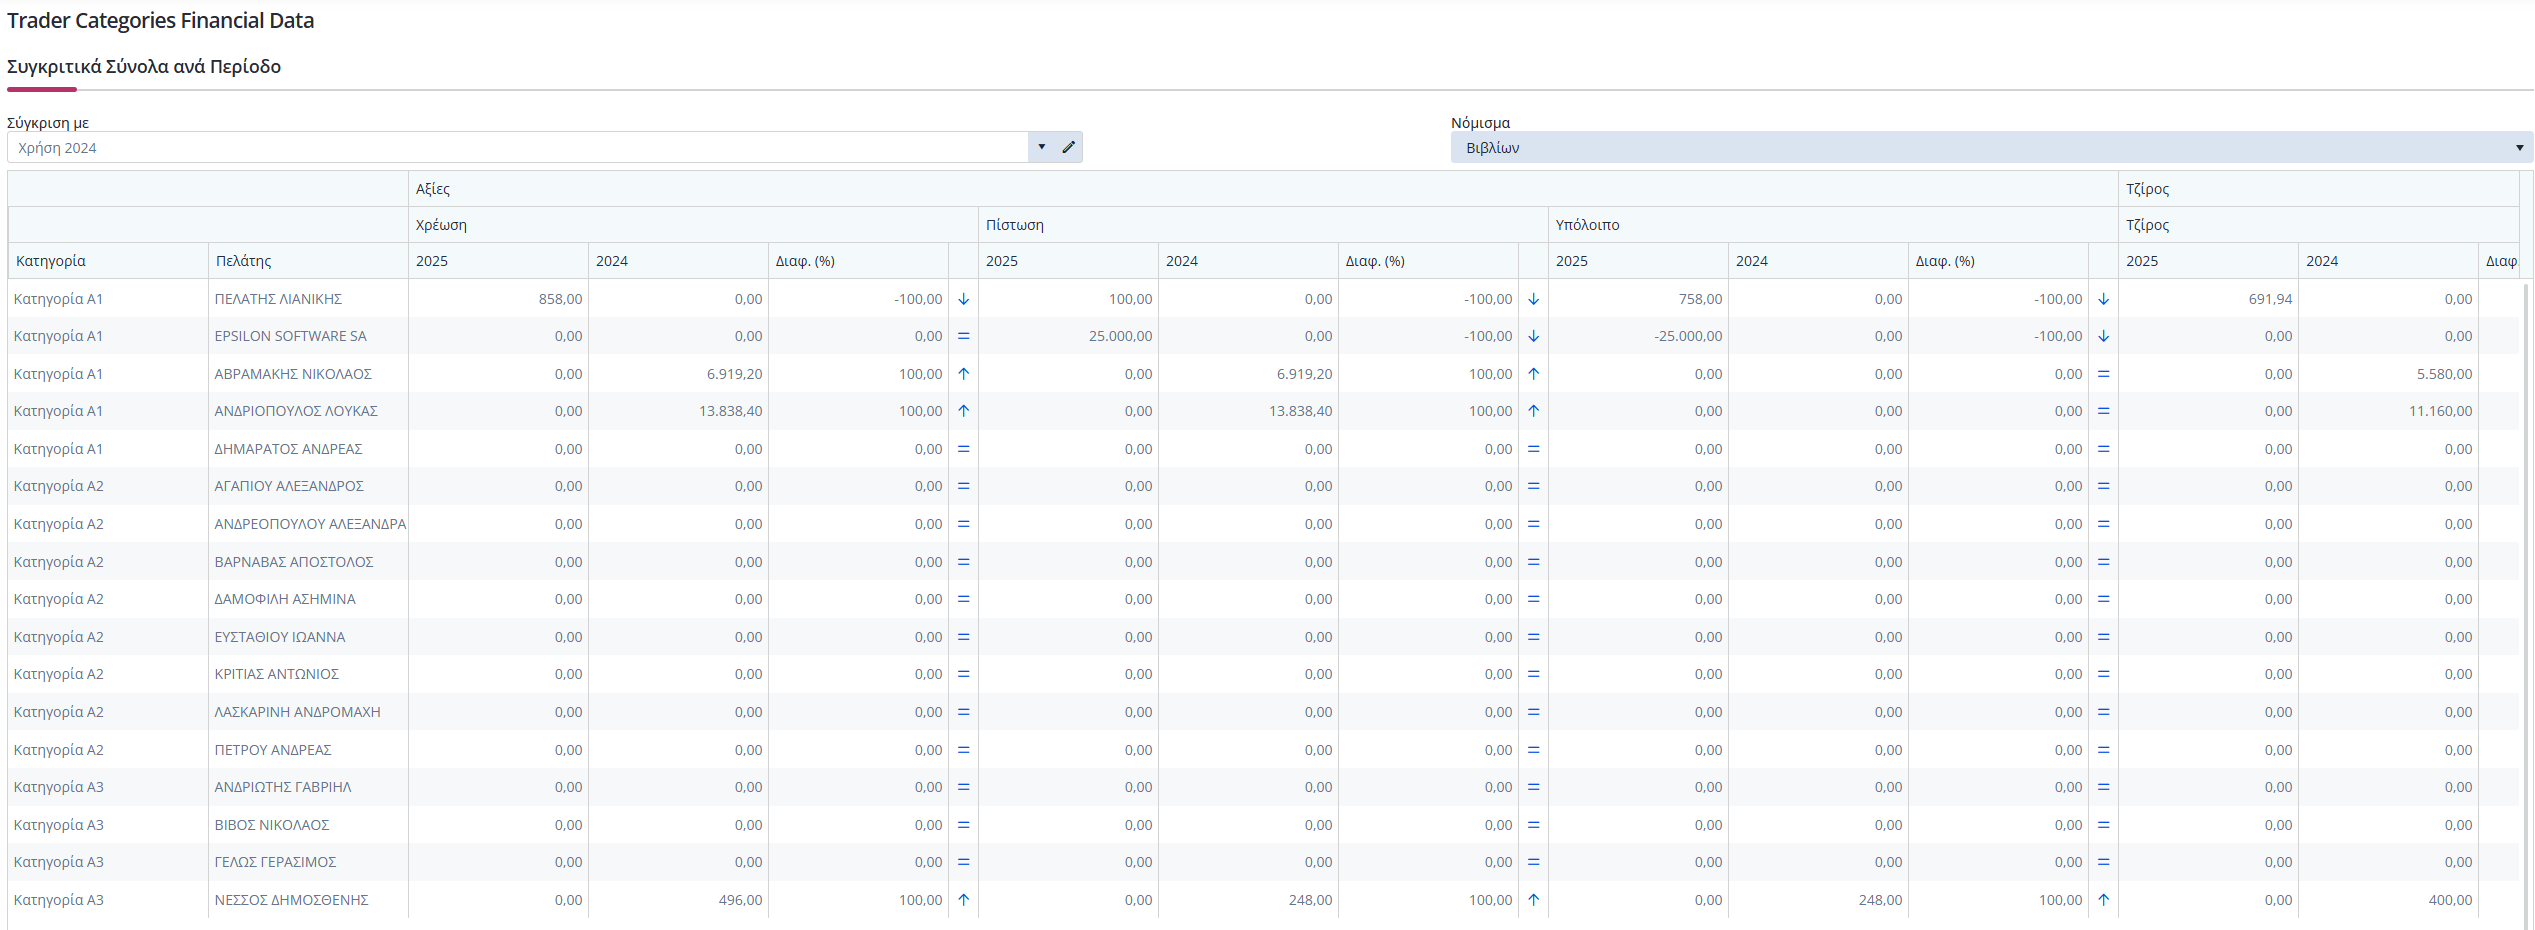Click Υπόλοιπο down arrow for EPSILON SOFTWARE SA

[2104, 336]
